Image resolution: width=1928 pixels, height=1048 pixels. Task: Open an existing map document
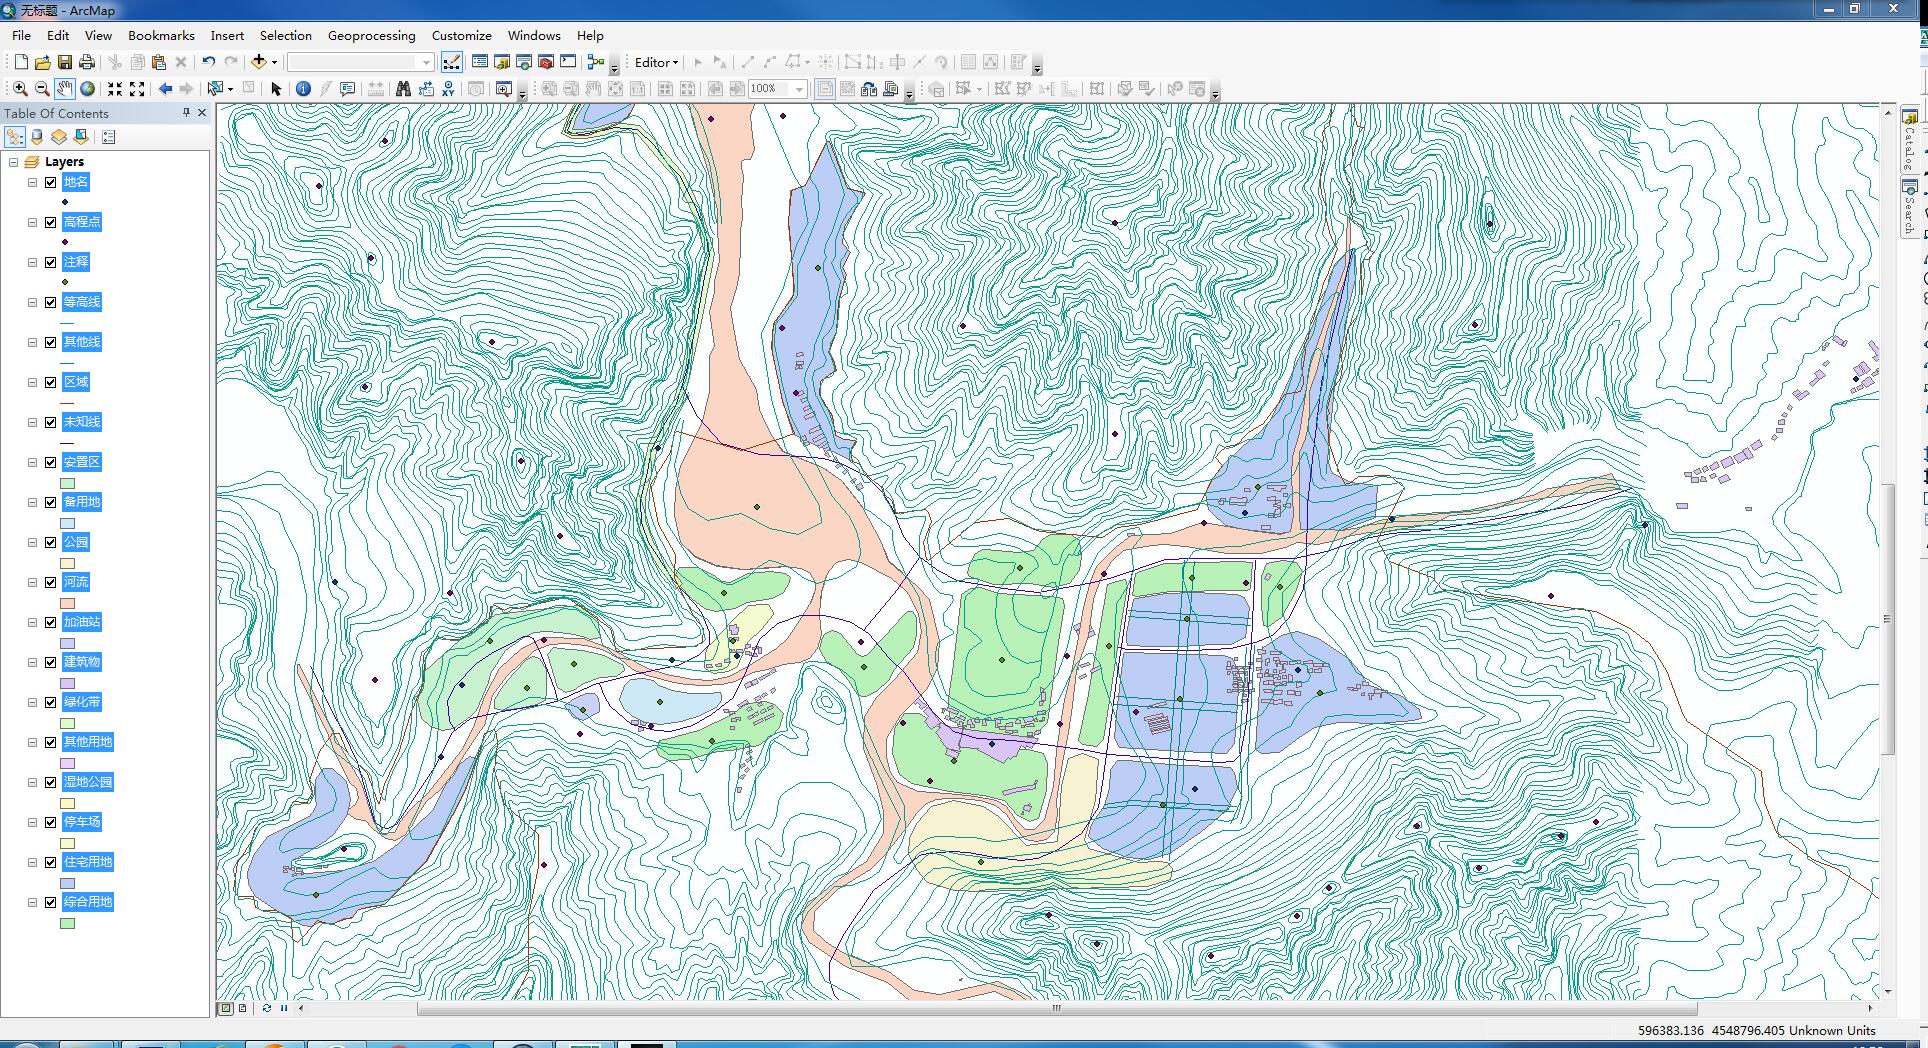tap(42, 62)
